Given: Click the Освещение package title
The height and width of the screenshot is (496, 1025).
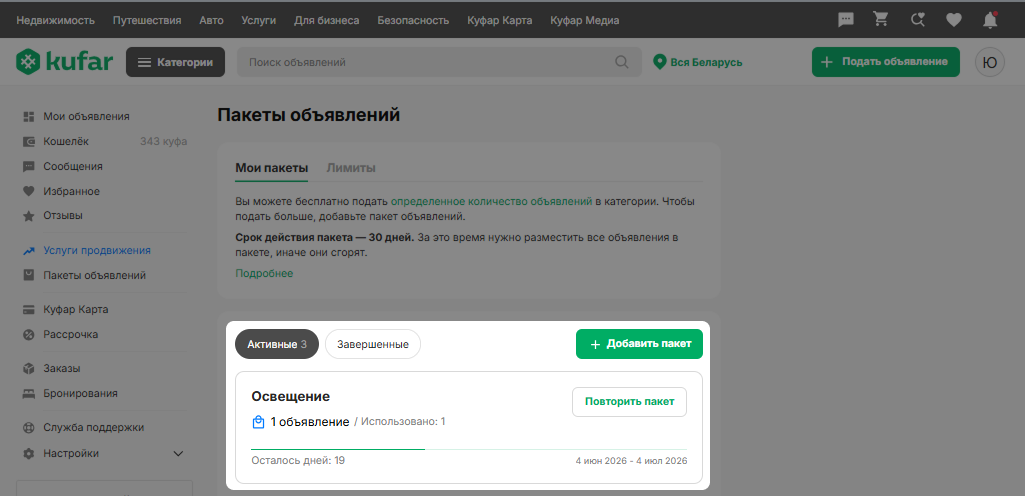Looking at the screenshot, I should (291, 397).
